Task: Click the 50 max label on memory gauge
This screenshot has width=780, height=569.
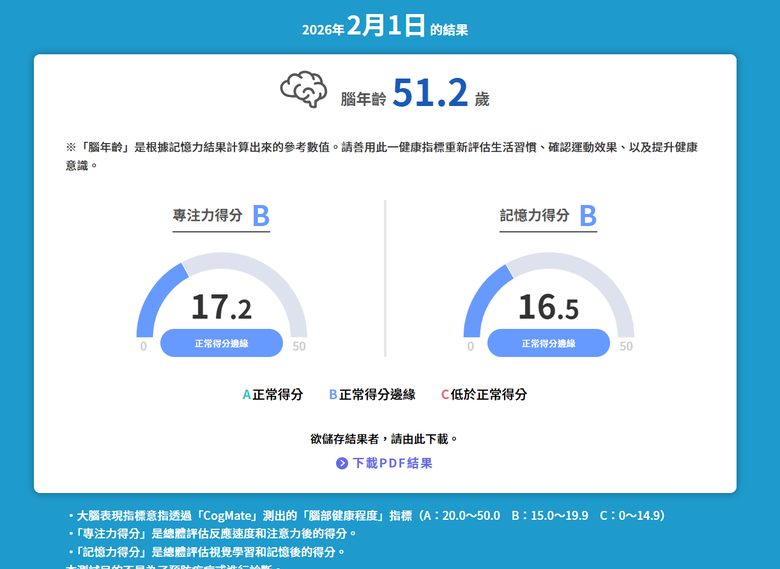Action: click(x=626, y=346)
